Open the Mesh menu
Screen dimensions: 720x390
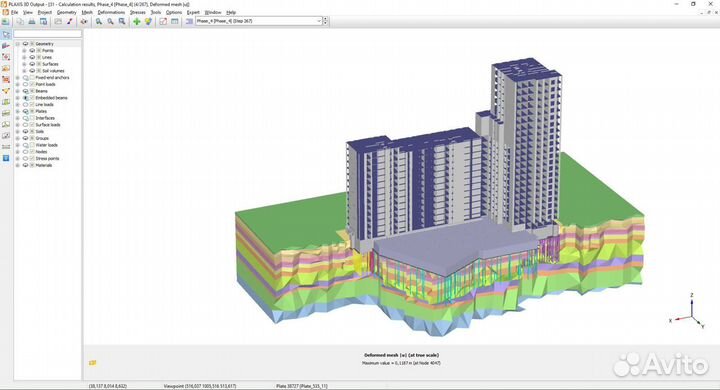pos(87,12)
